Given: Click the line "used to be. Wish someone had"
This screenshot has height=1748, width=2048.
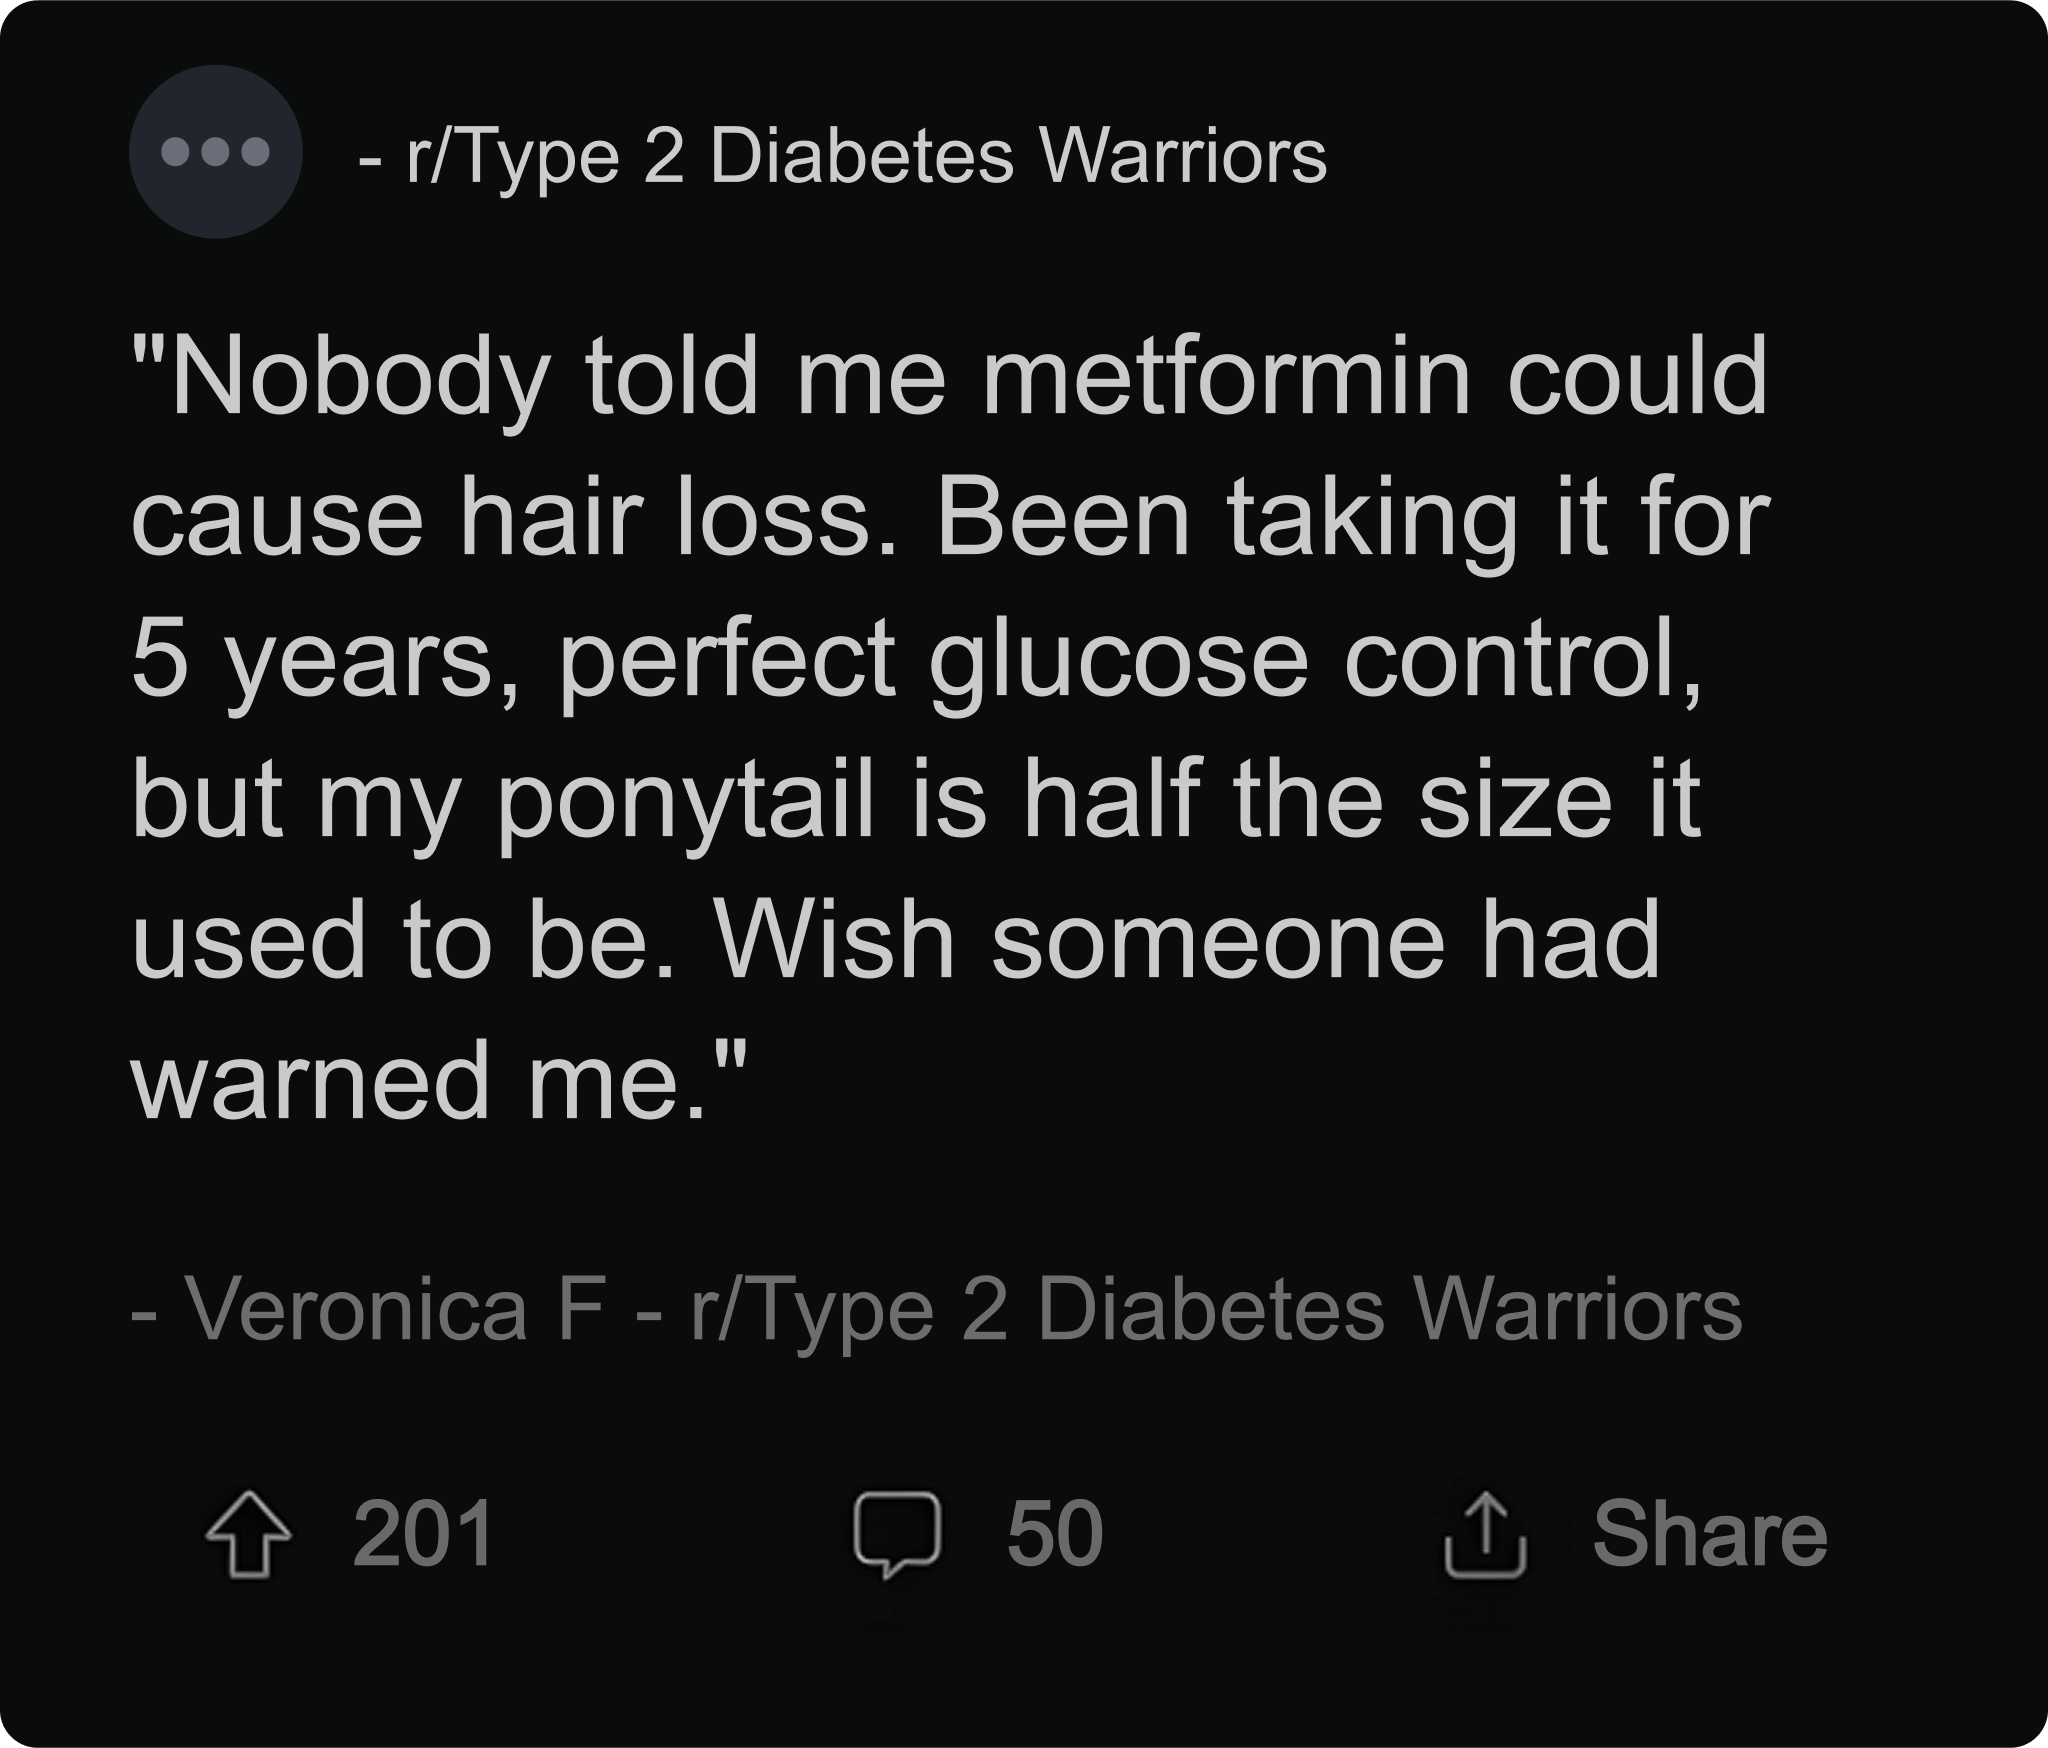Looking at the screenshot, I should click(x=896, y=941).
